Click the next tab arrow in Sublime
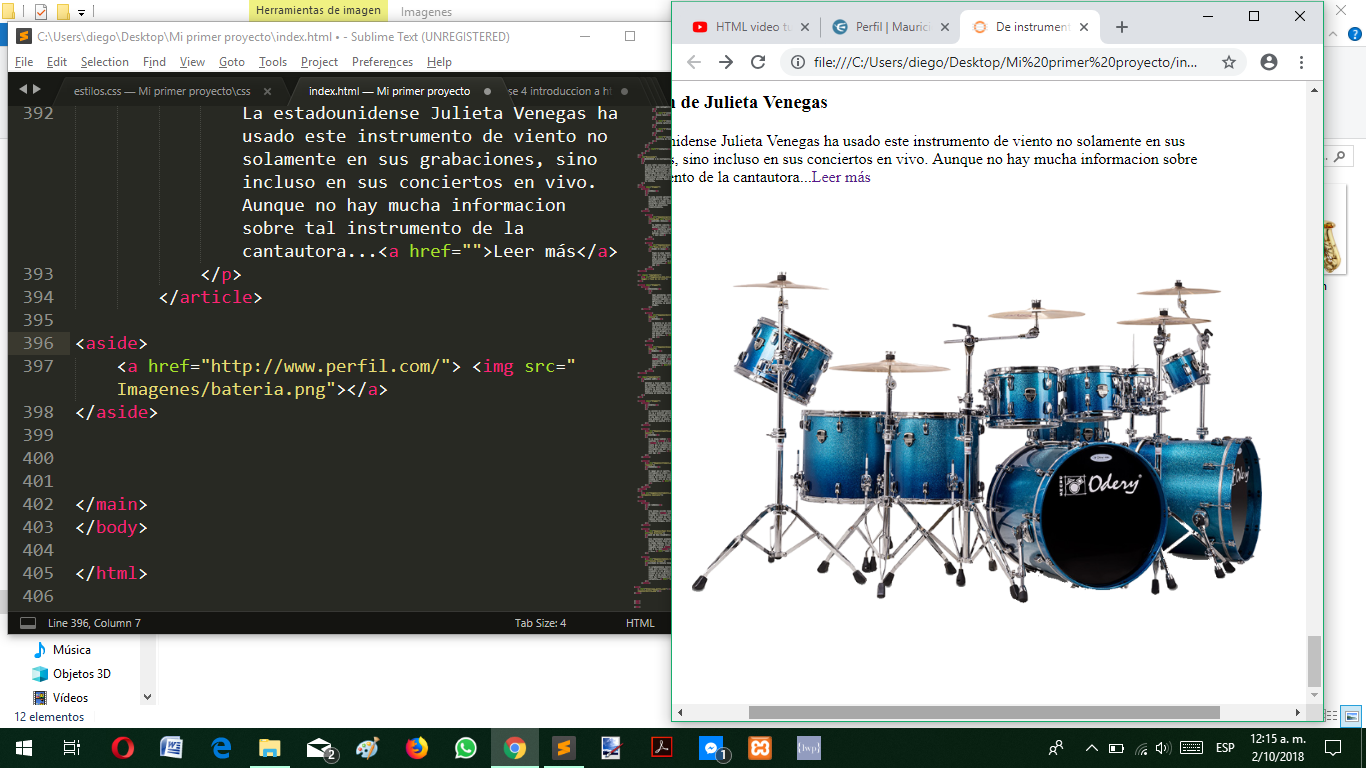Image resolution: width=1366 pixels, height=768 pixels. [x=37, y=90]
